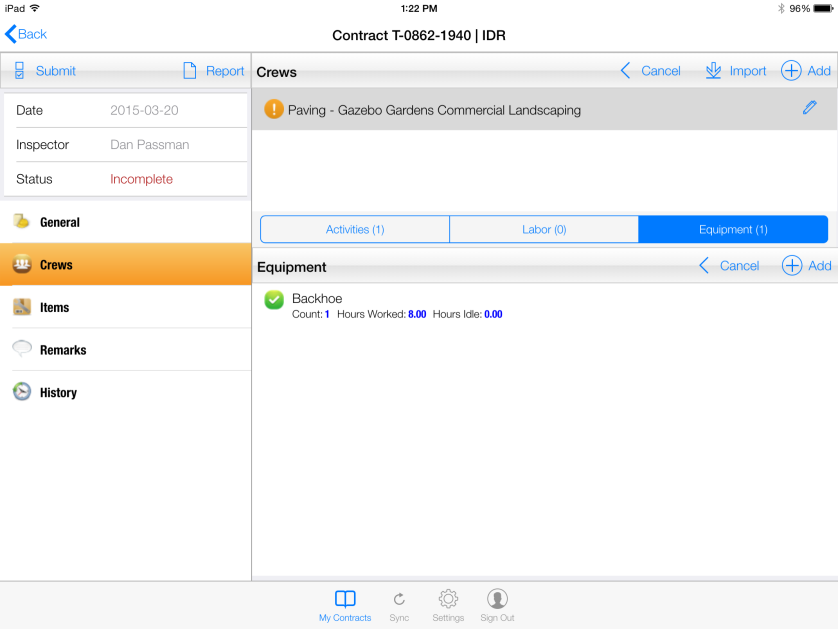Image resolution: width=838 pixels, height=629 pixels.
Task: Switch to the Activities (1) tab
Action: [355, 230]
